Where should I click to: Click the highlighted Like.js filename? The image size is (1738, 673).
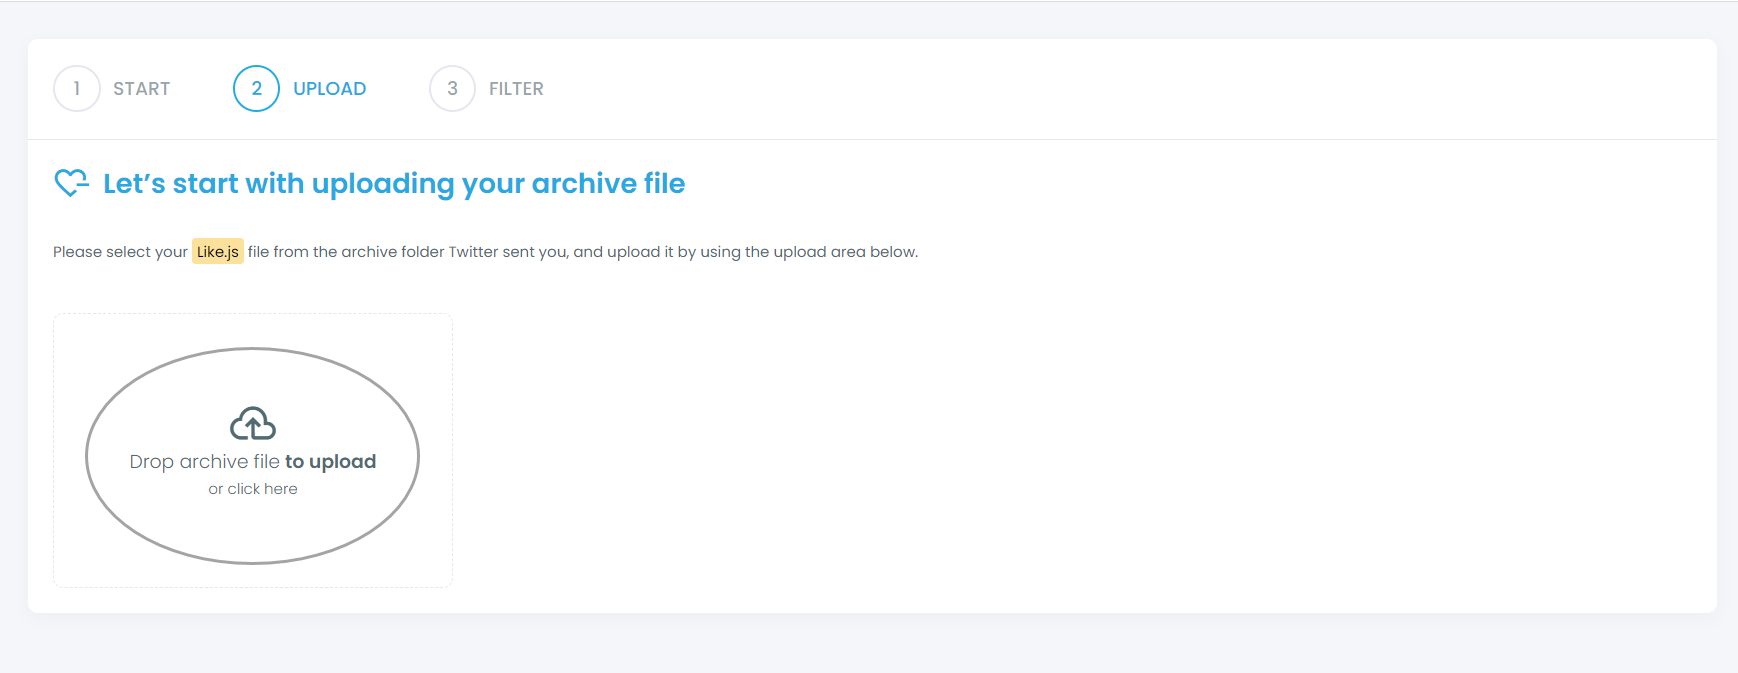(218, 252)
